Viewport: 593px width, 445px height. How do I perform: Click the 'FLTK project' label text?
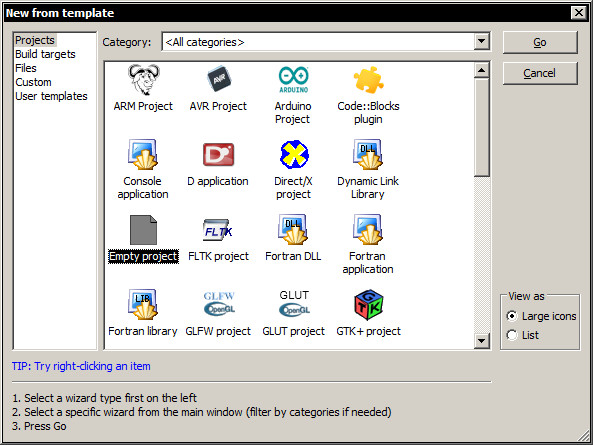click(218, 256)
